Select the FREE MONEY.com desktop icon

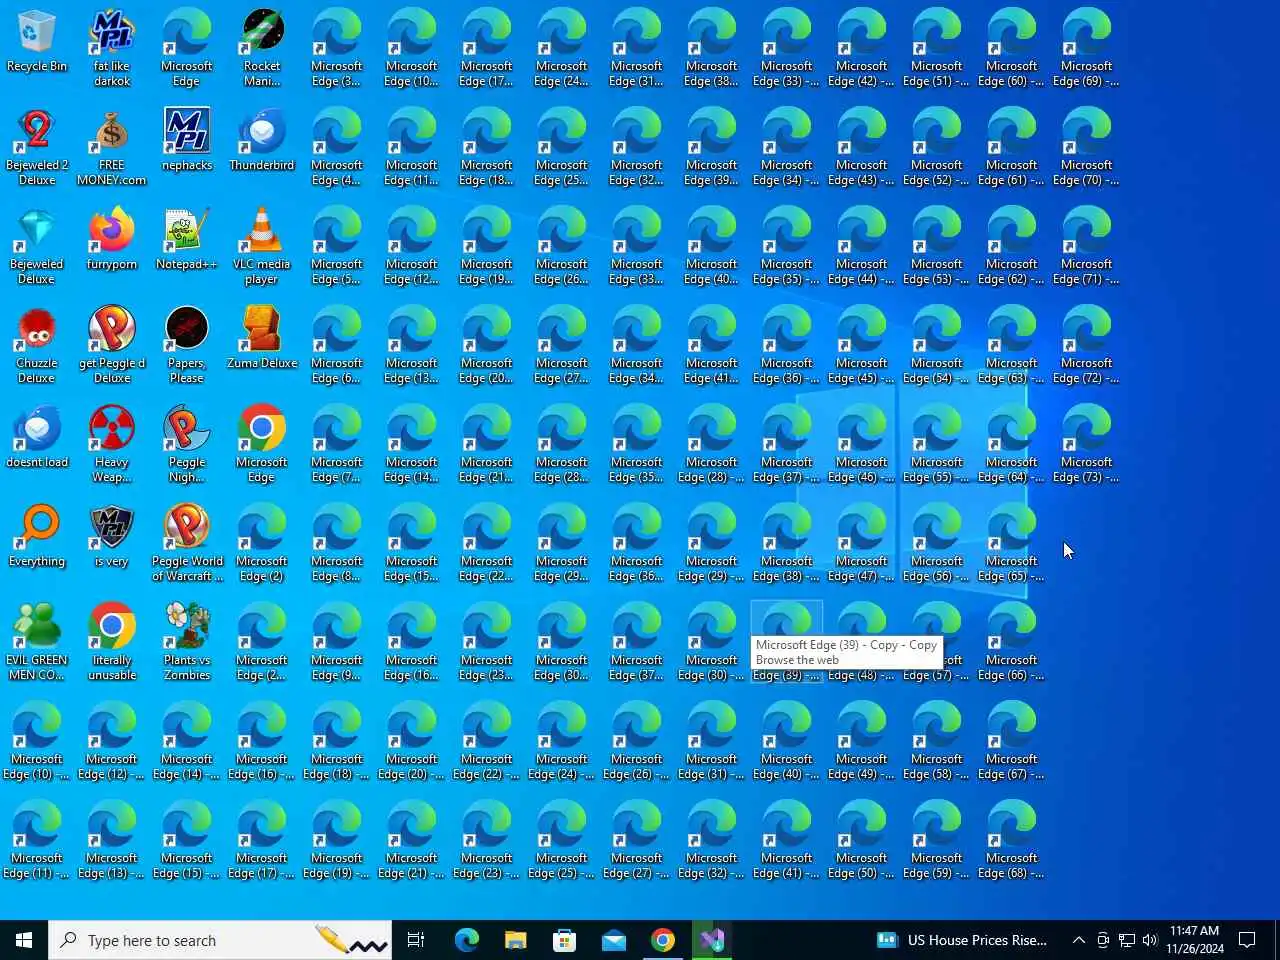[x=112, y=147]
